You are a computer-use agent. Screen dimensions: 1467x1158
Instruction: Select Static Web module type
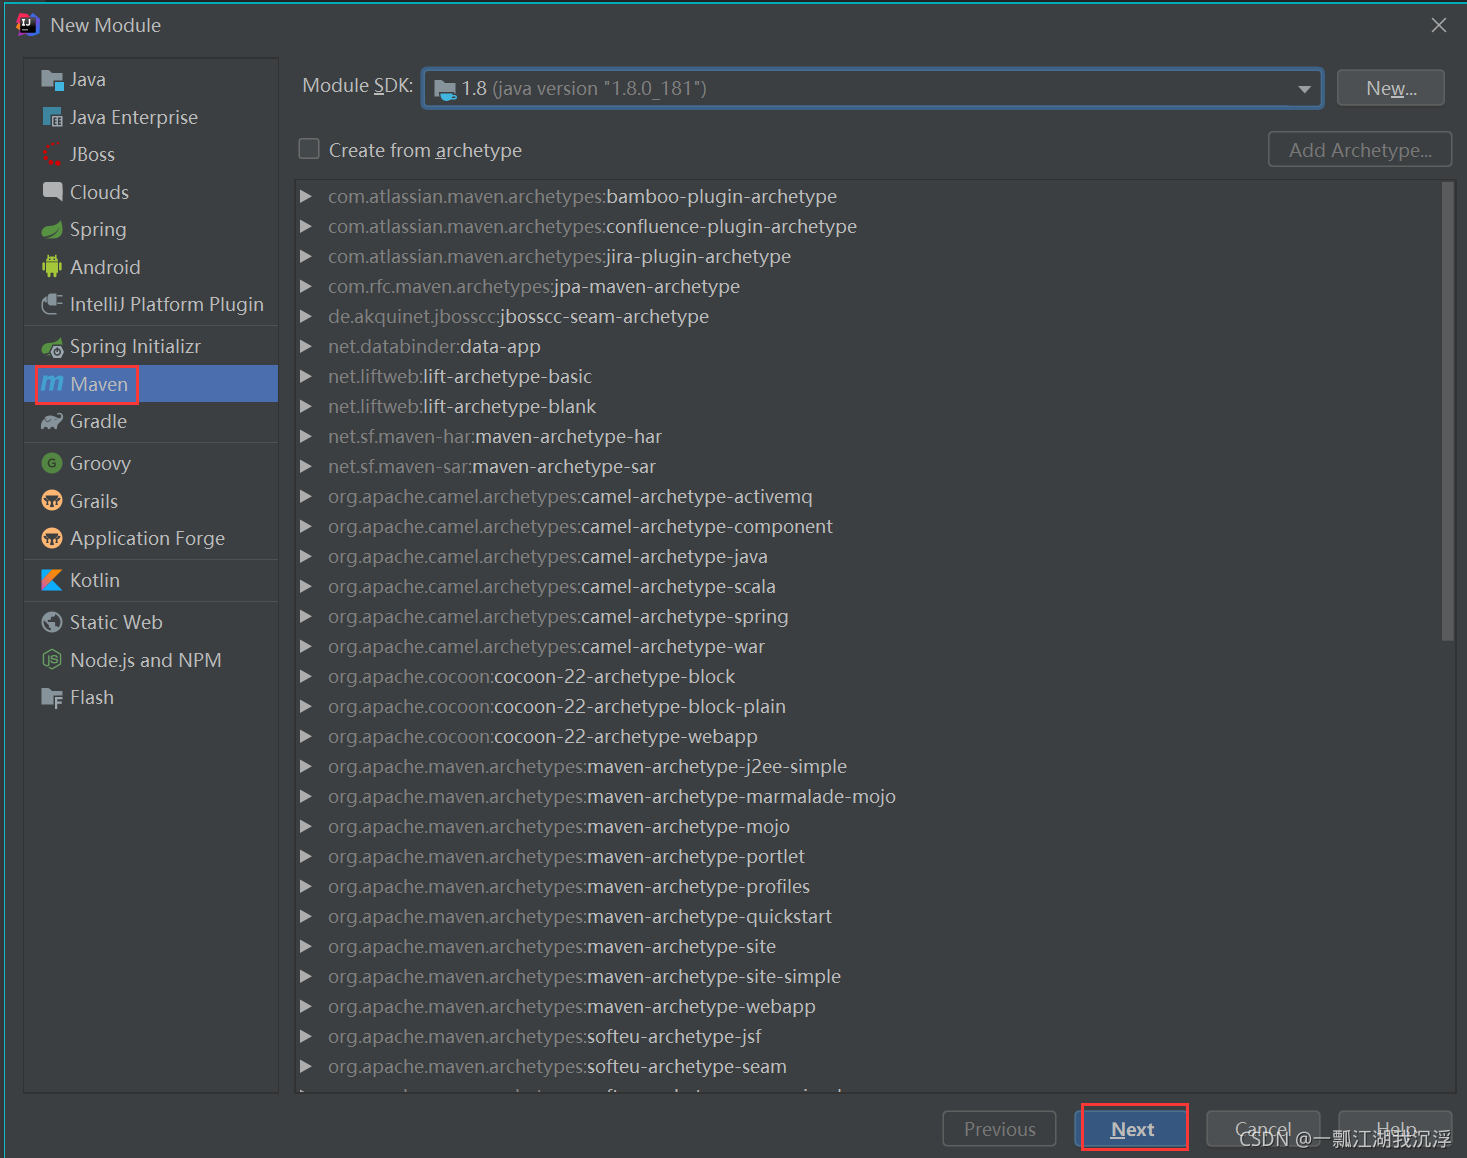pyautogui.click(x=151, y=622)
